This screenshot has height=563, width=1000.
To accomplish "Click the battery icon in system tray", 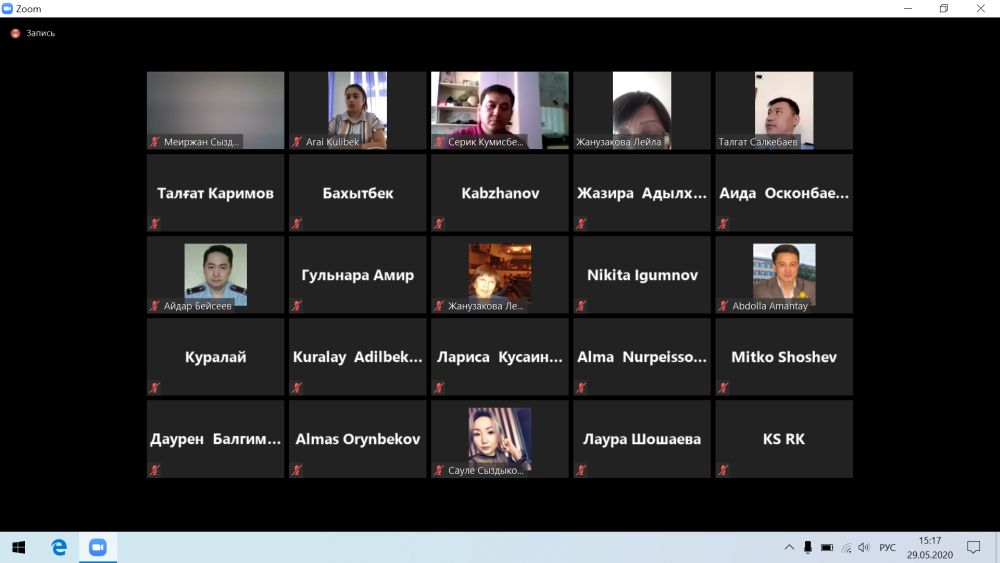I will coord(827,547).
